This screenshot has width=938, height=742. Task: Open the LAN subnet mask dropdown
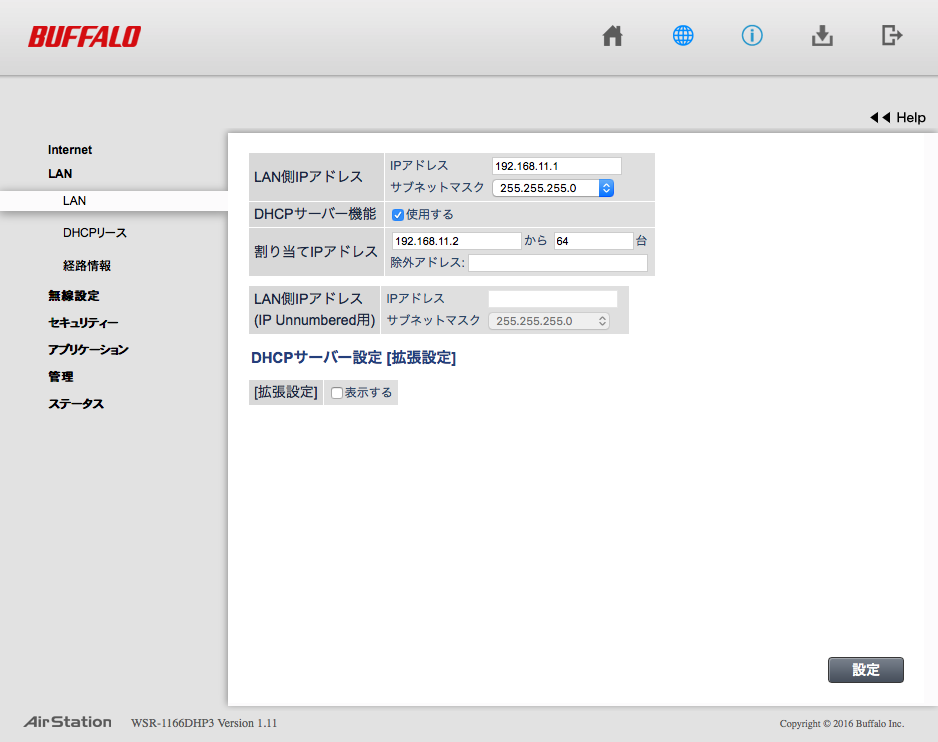point(553,188)
